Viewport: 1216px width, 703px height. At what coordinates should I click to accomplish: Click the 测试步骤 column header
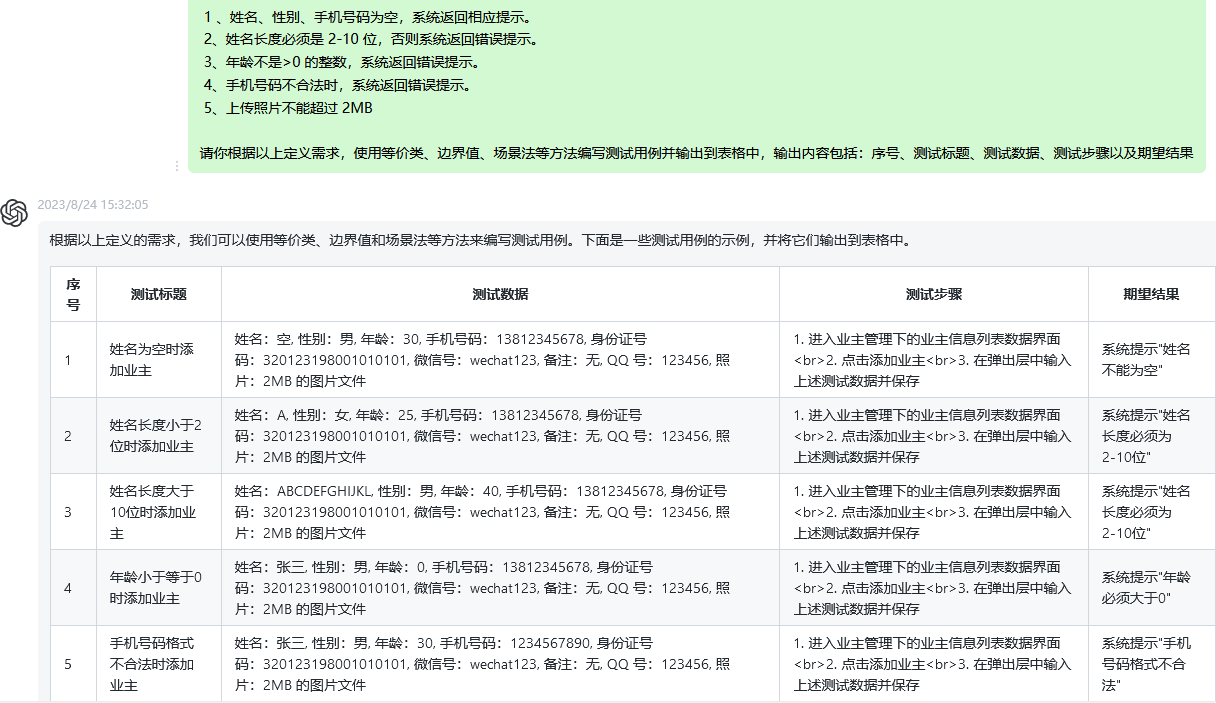(931, 293)
